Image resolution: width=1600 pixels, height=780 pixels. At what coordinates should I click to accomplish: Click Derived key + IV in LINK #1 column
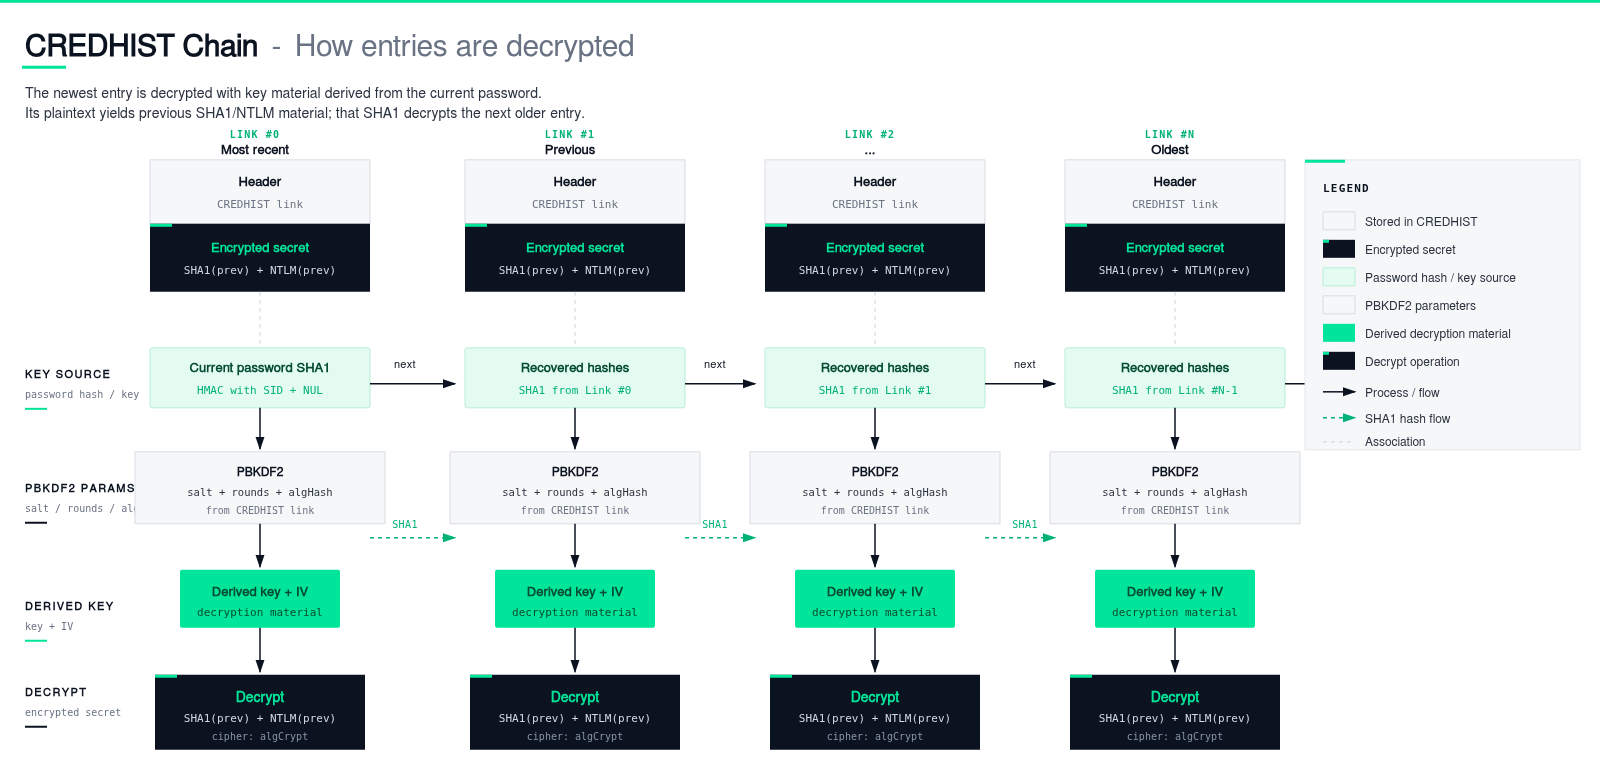coord(575,599)
